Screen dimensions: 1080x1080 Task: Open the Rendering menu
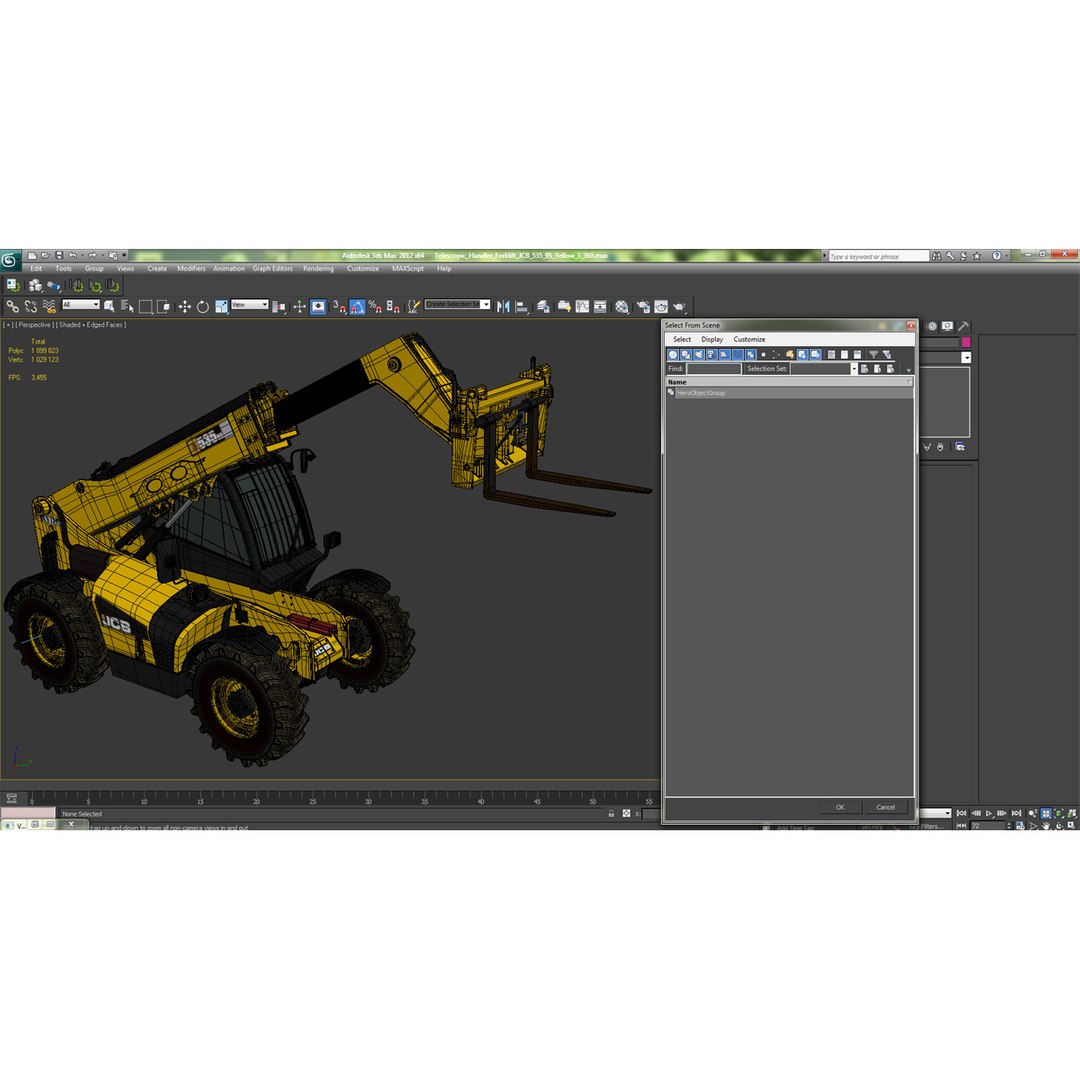click(318, 269)
